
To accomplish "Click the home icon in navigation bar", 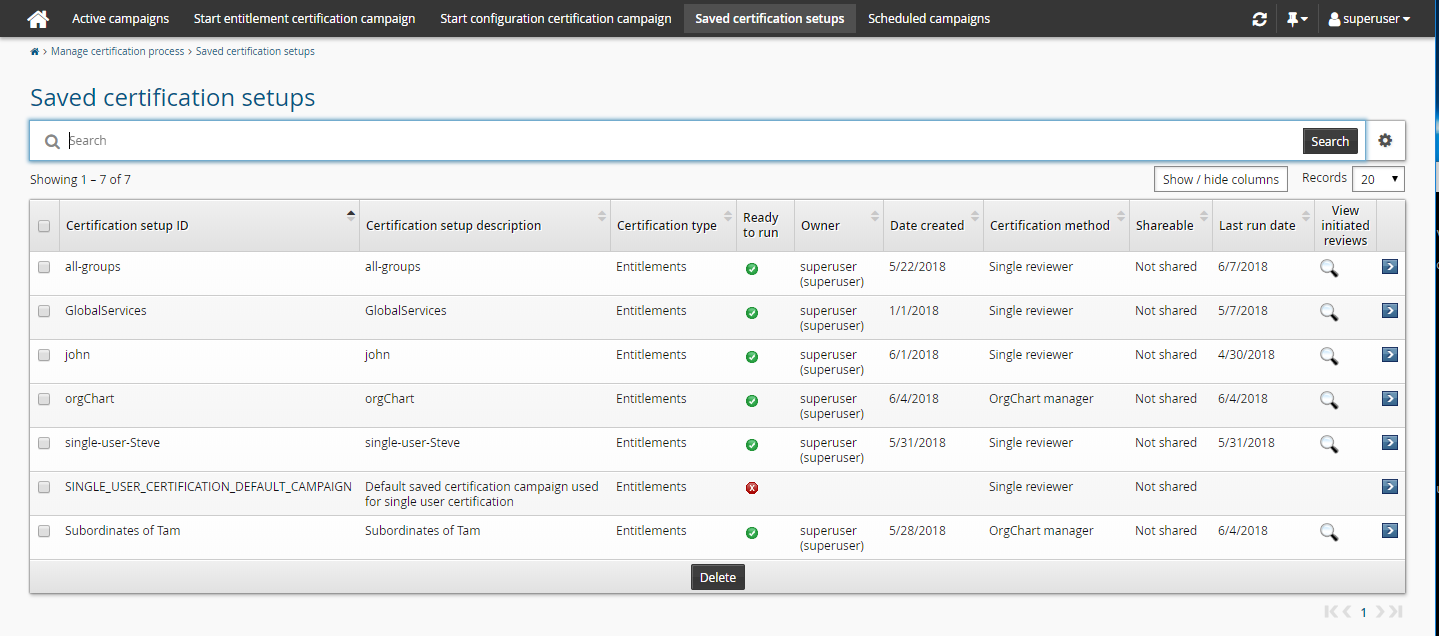I will point(38,19).
